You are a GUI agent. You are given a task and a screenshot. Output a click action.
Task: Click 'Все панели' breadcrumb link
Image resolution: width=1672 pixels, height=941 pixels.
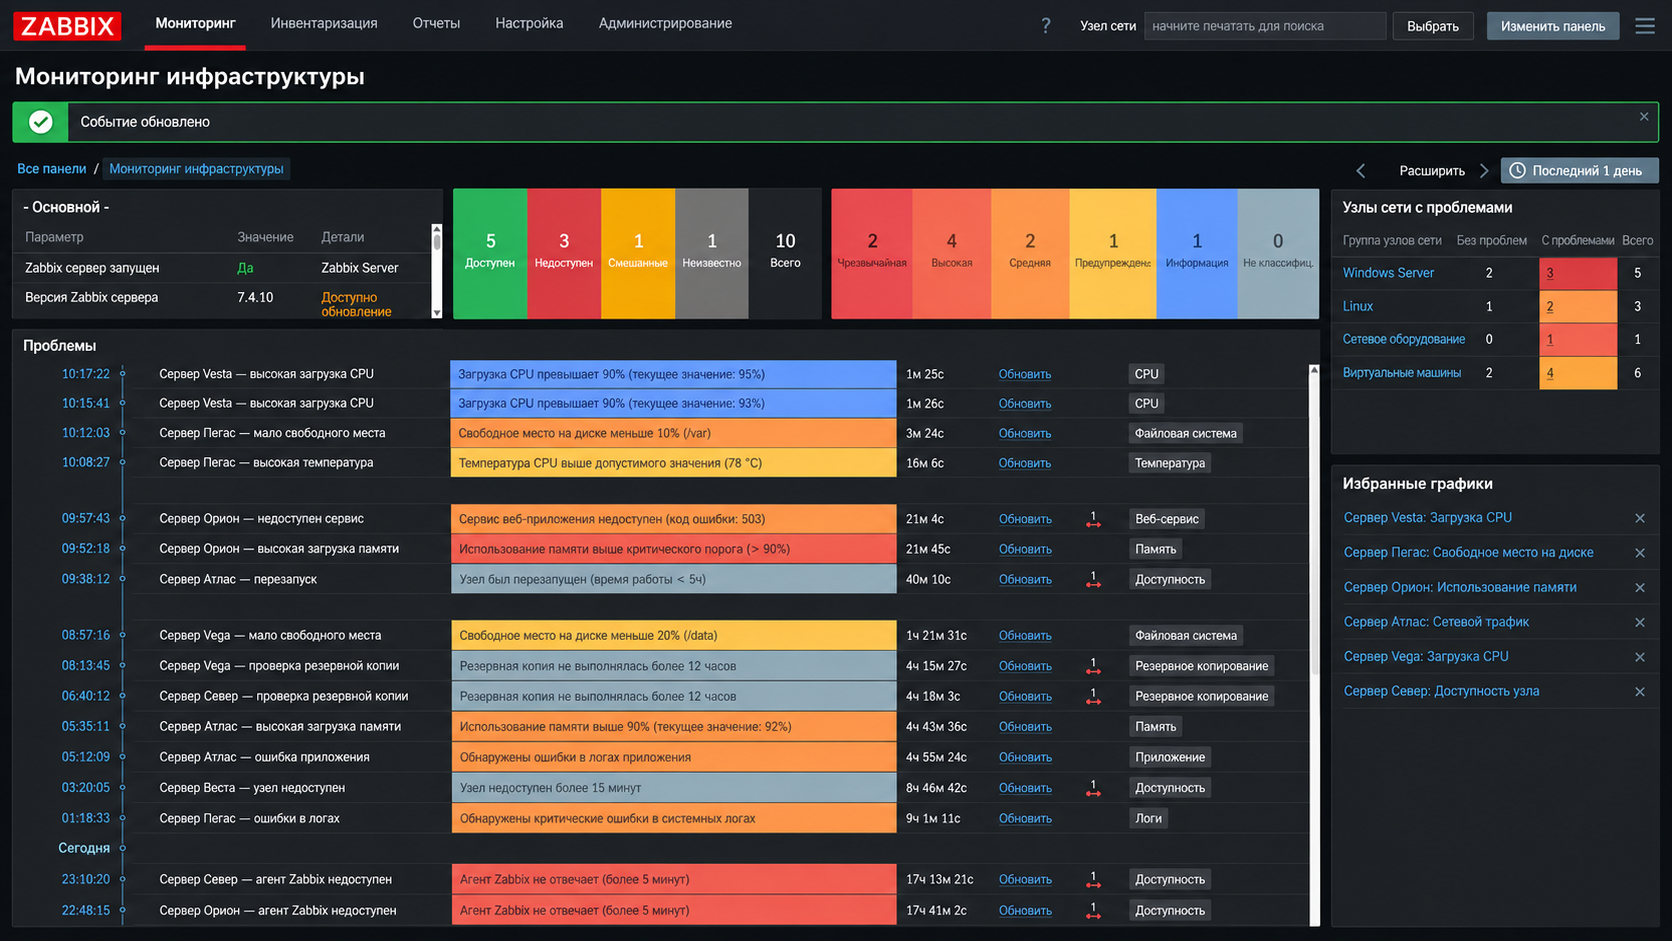[x=51, y=169]
